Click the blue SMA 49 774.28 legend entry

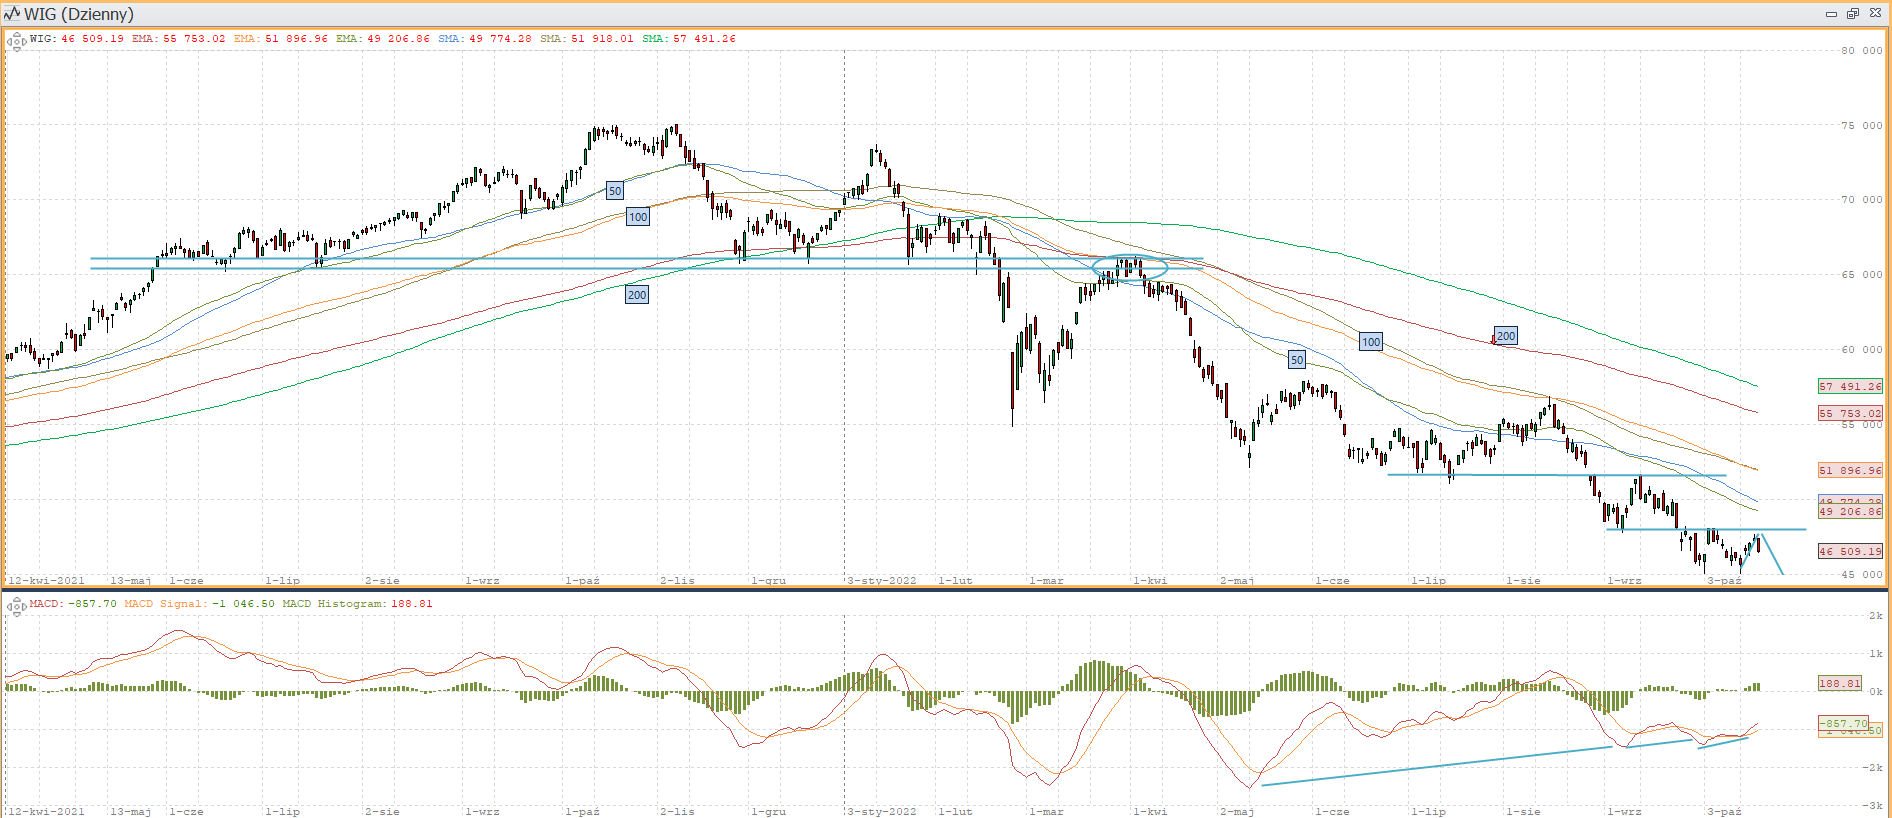point(484,39)
